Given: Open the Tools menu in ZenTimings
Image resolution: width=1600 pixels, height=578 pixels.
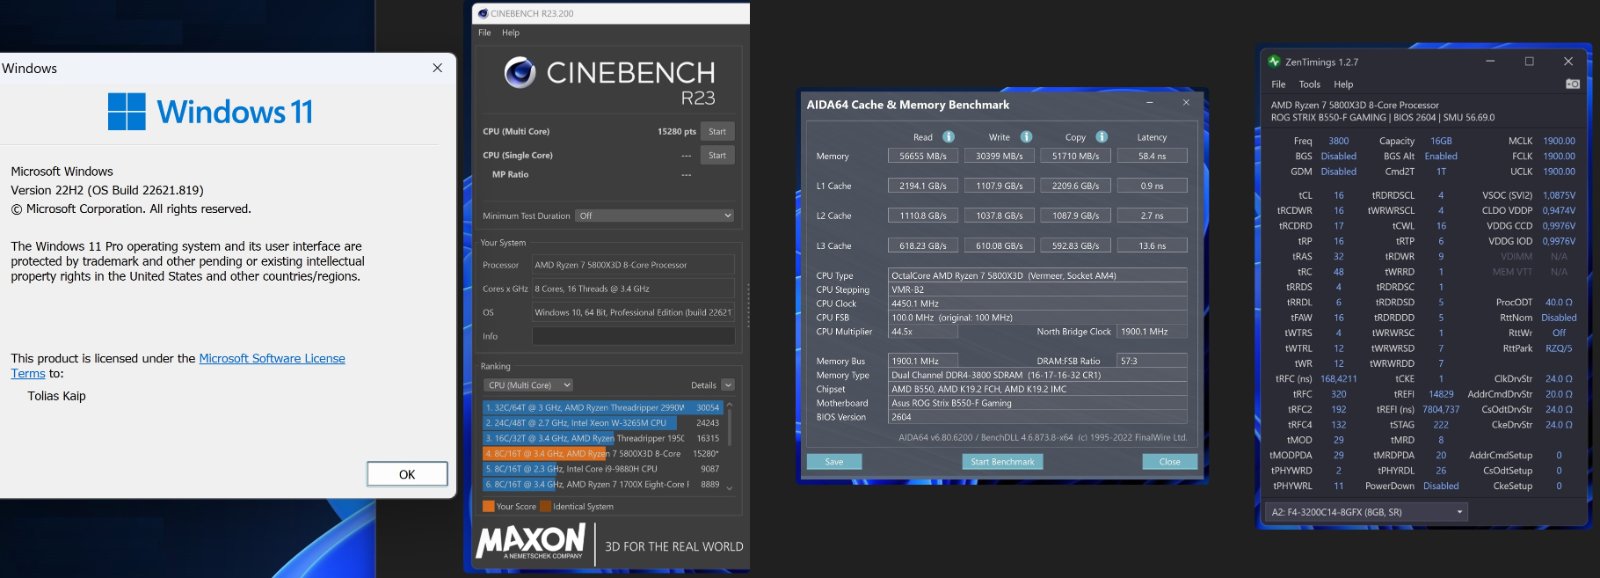Looking at the screenshot, I should pos(1310,84).
